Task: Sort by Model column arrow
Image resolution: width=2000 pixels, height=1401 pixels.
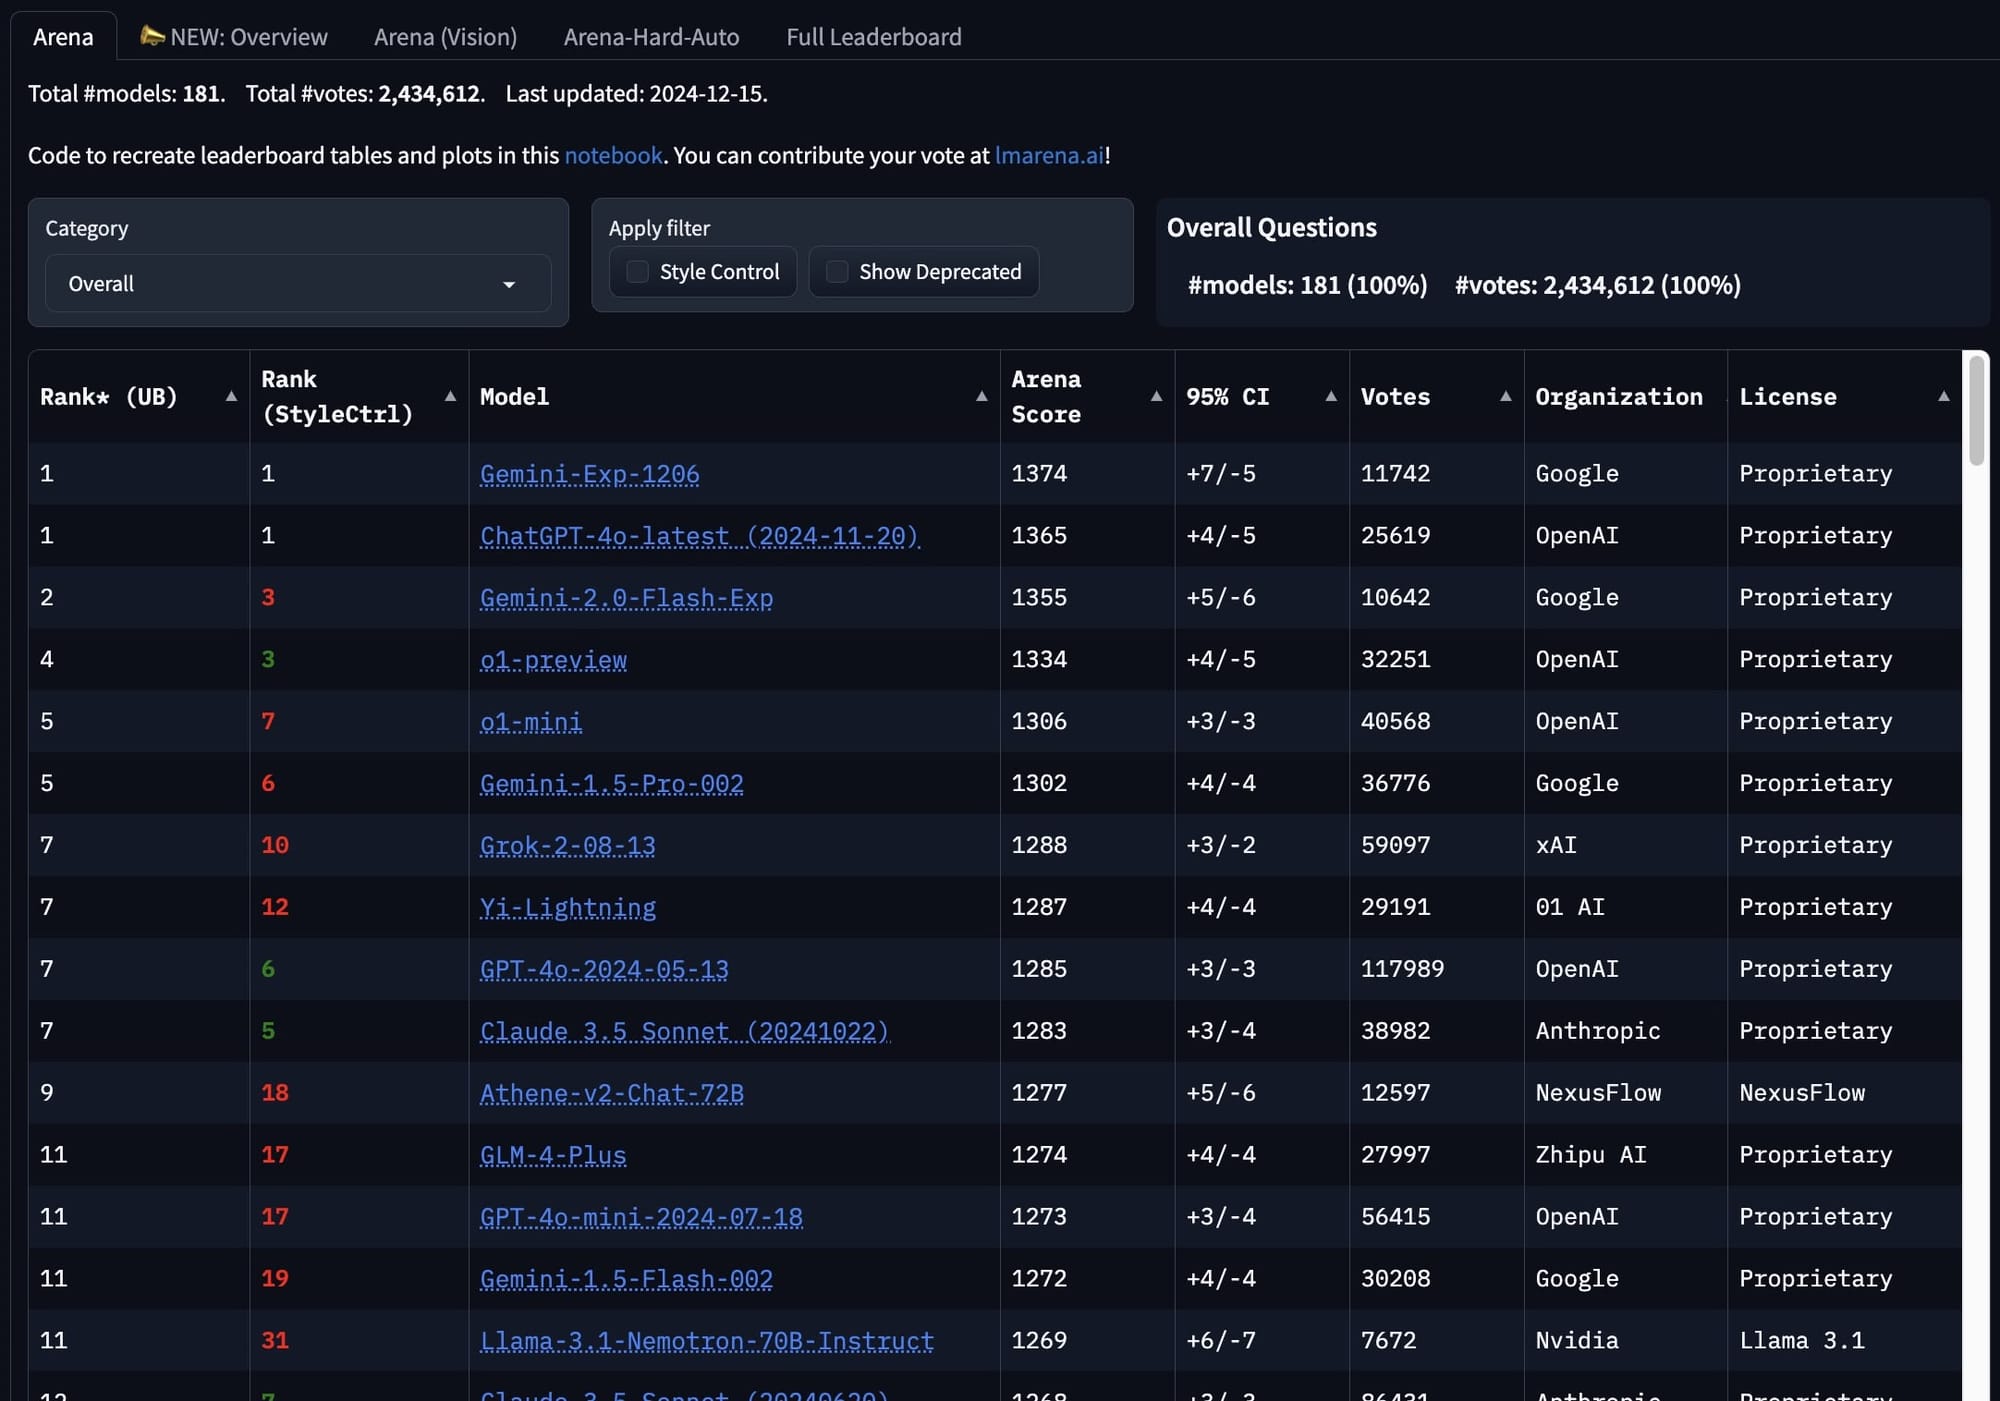Action: pos(981,396)
